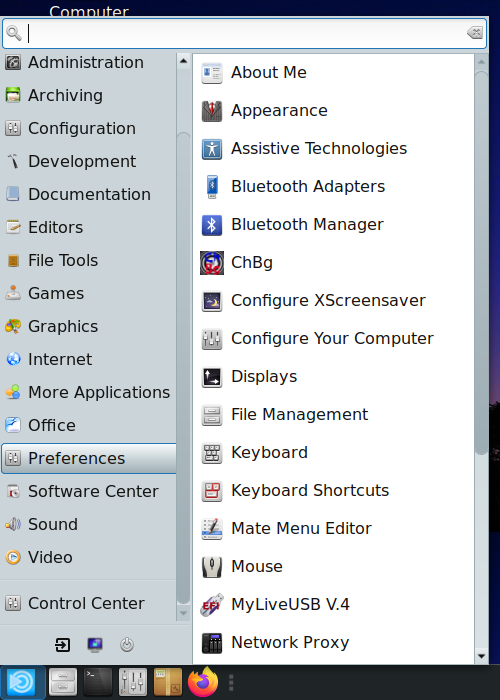Viewport: 500px width, 700px height.
Task: Select Video category
Action: coord(88,558)
